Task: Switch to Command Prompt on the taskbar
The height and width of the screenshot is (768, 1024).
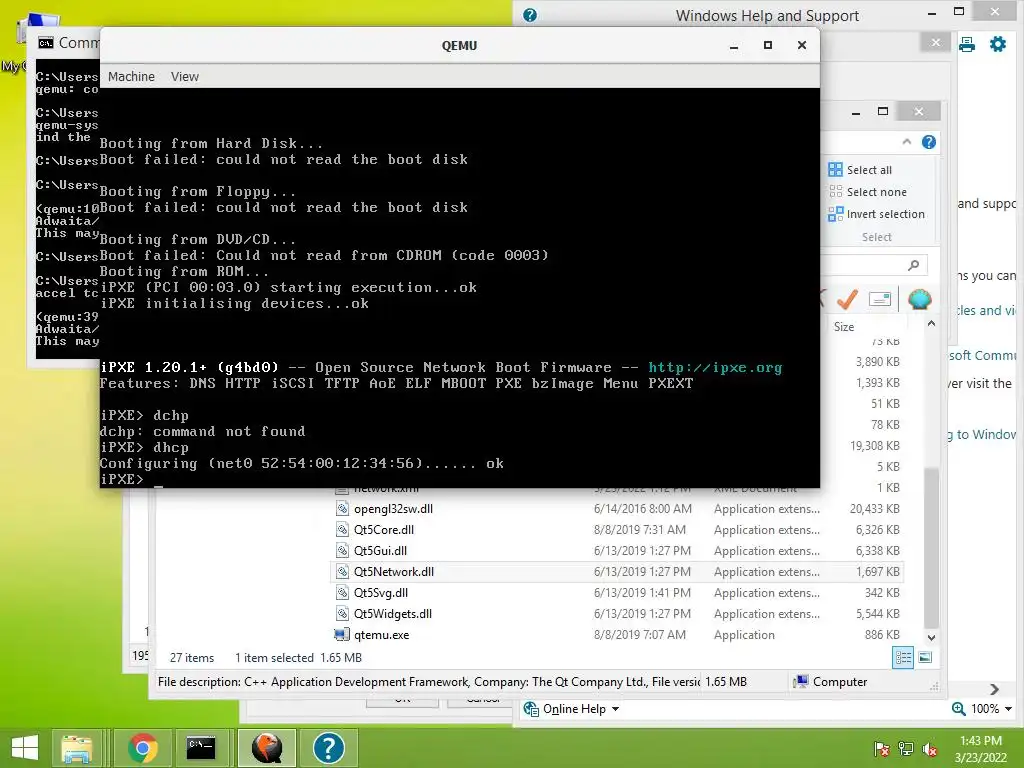Action: (x=200, y=747)
